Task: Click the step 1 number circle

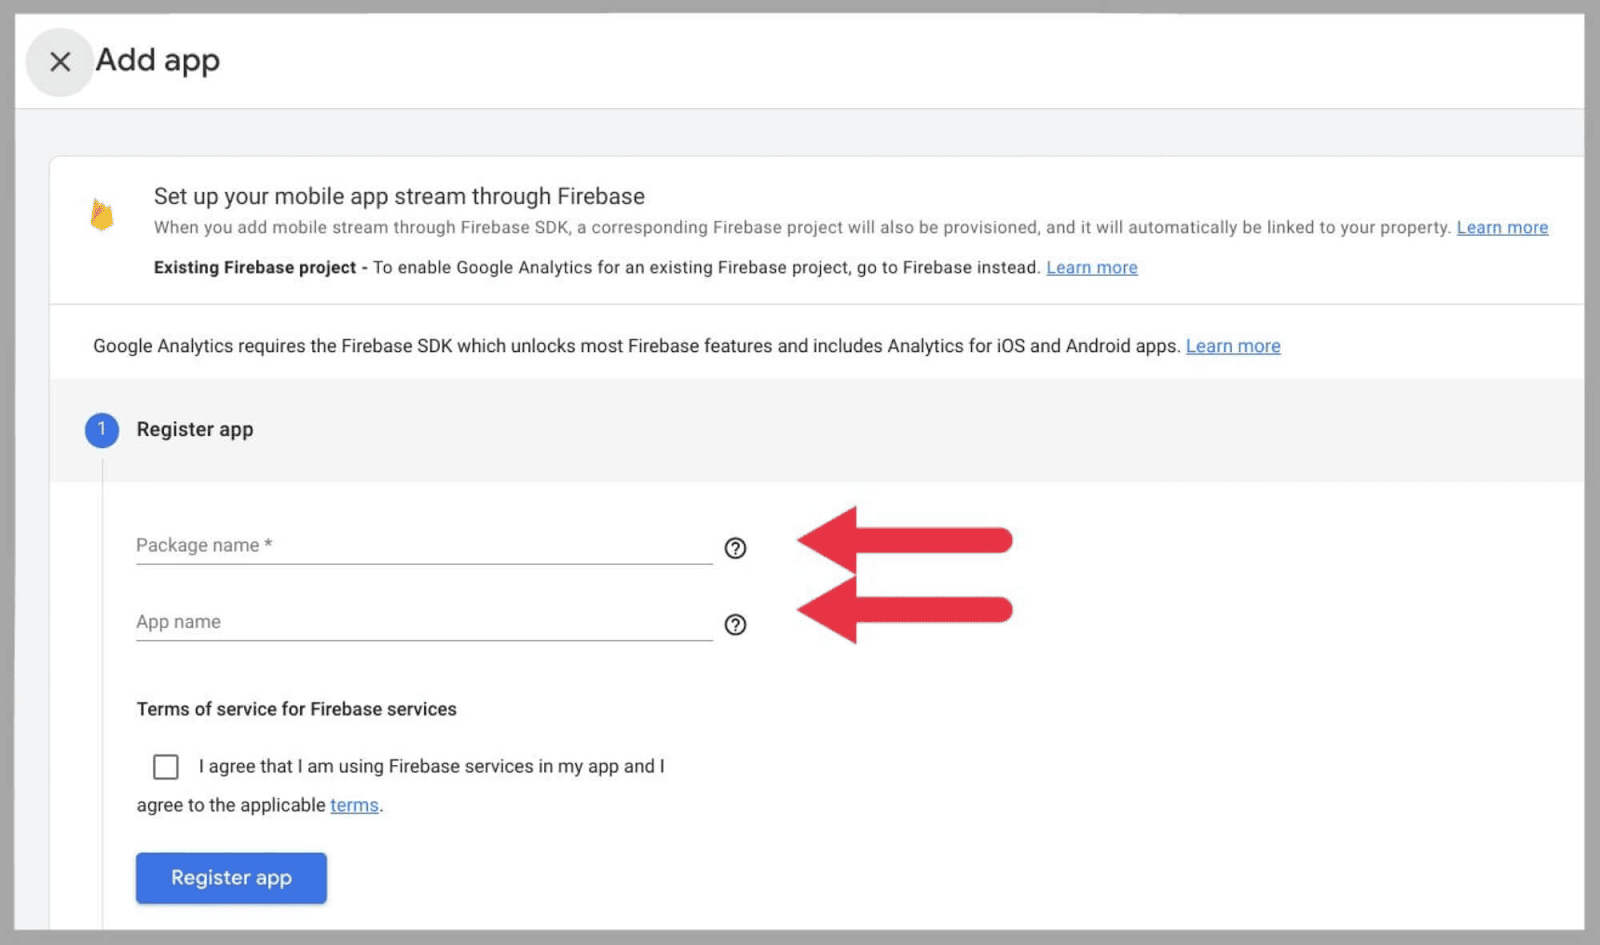Action: coord(102,430)
